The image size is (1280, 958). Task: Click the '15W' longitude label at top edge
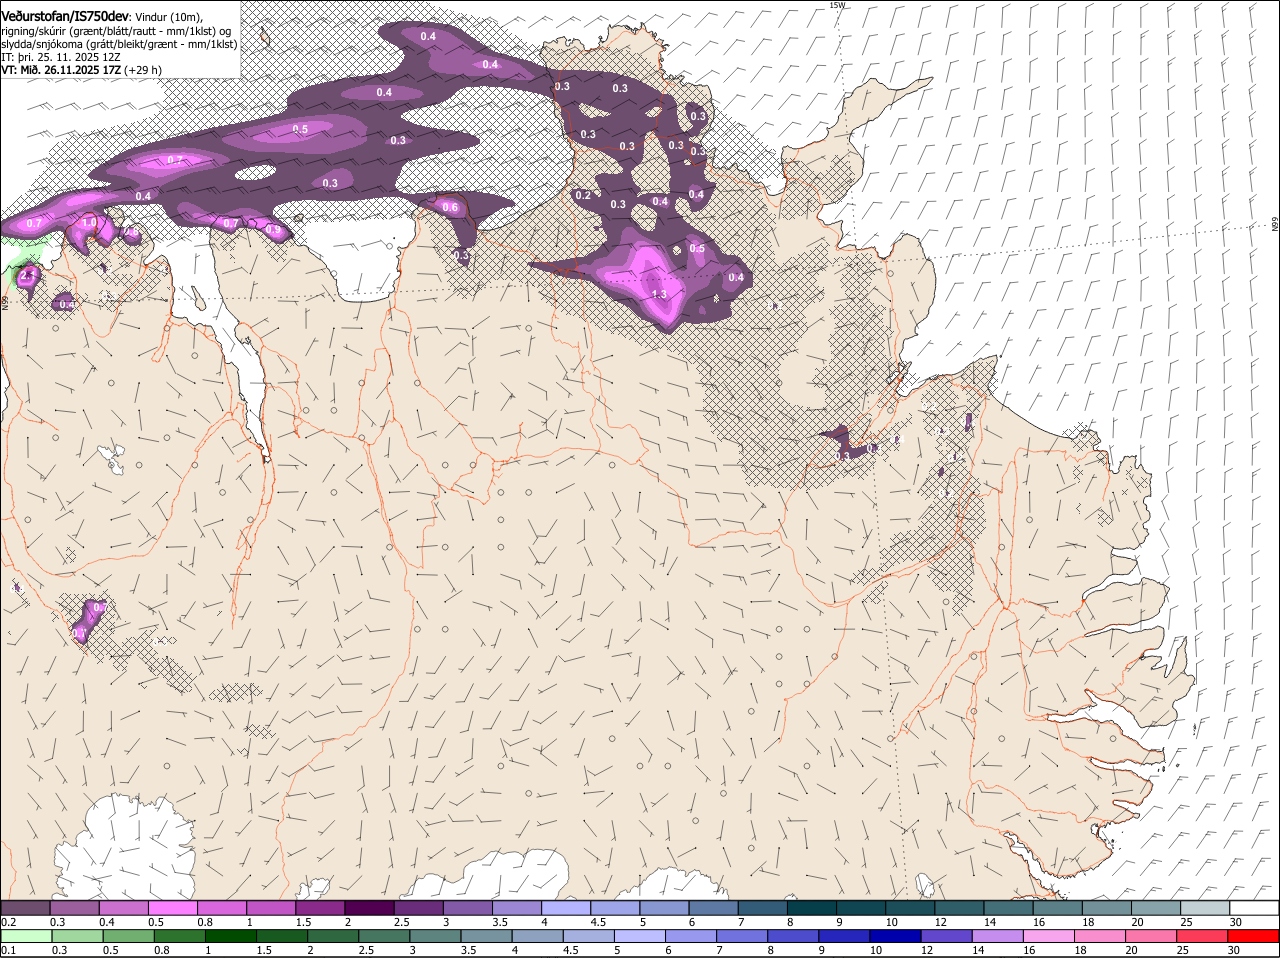coord(837,5)
